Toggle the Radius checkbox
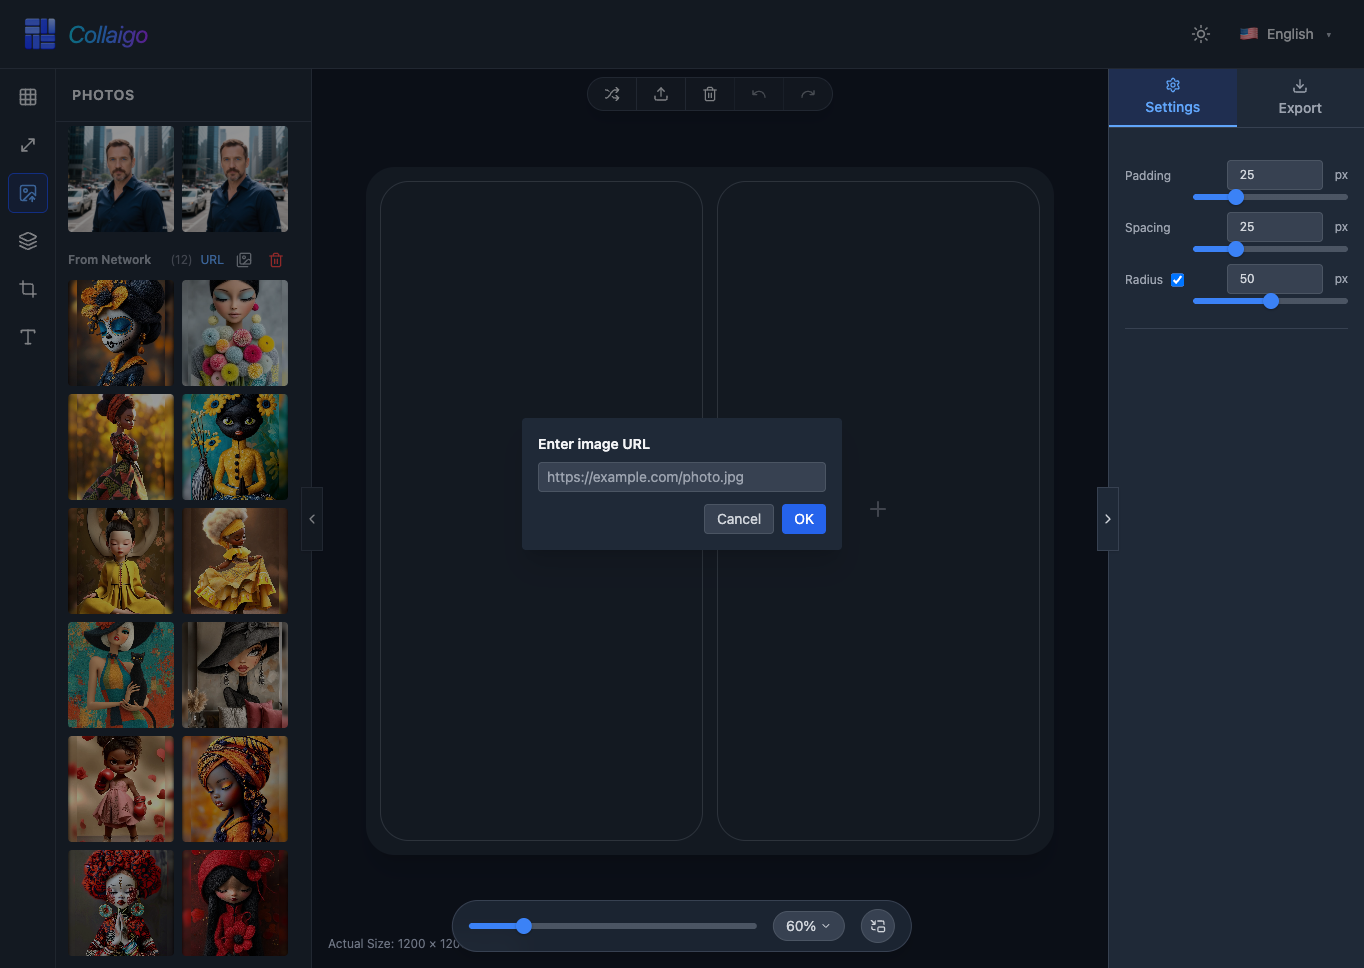The image size is (1364, 968). coord(1178,280)
